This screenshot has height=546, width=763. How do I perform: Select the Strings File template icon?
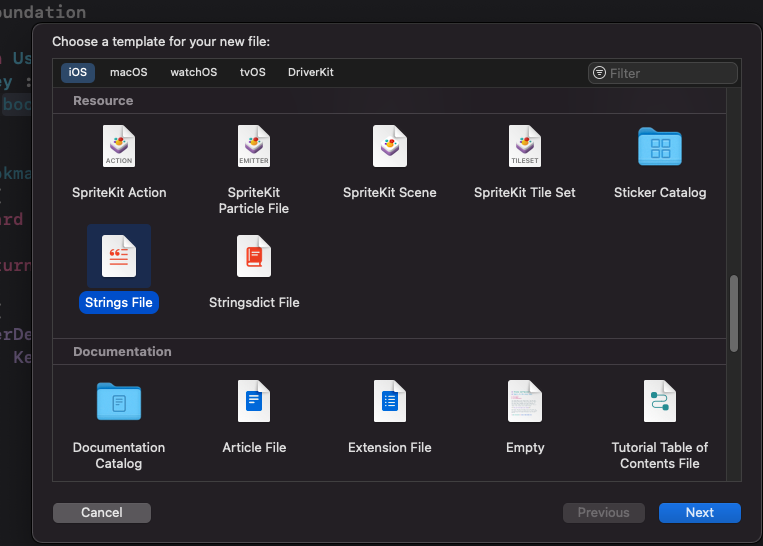point(119,256)
